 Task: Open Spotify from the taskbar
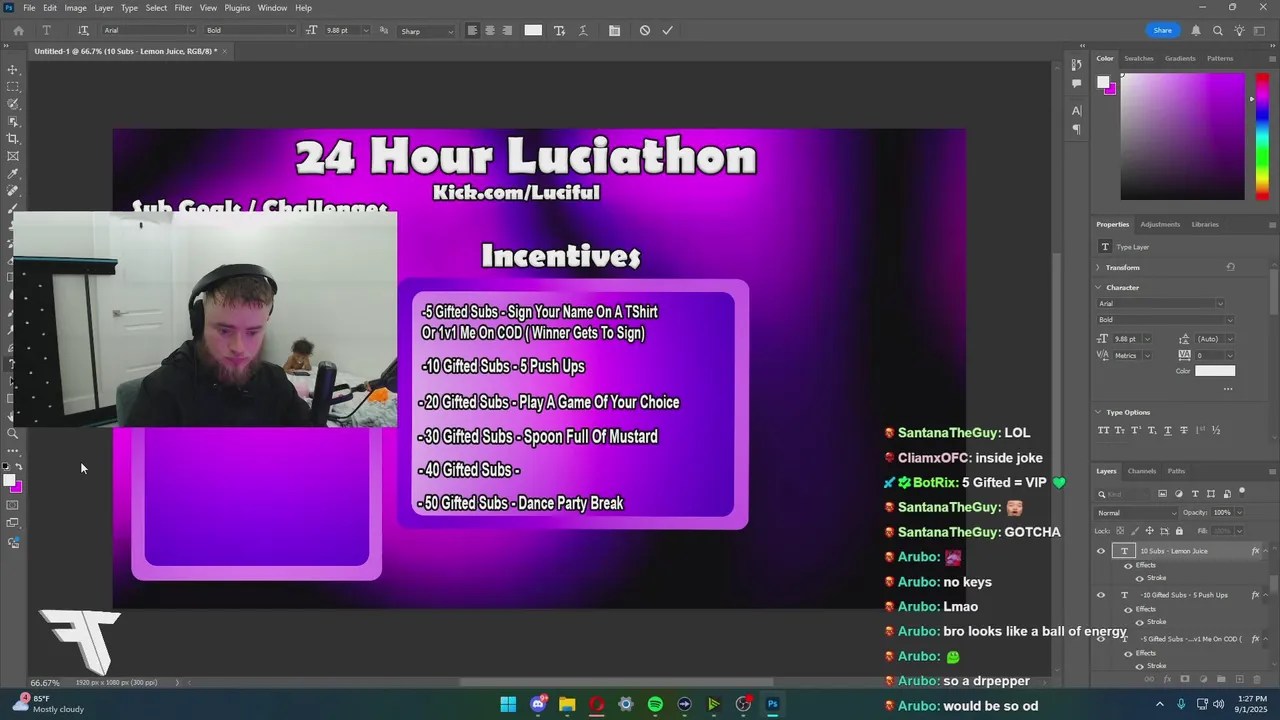coord(655,704)
